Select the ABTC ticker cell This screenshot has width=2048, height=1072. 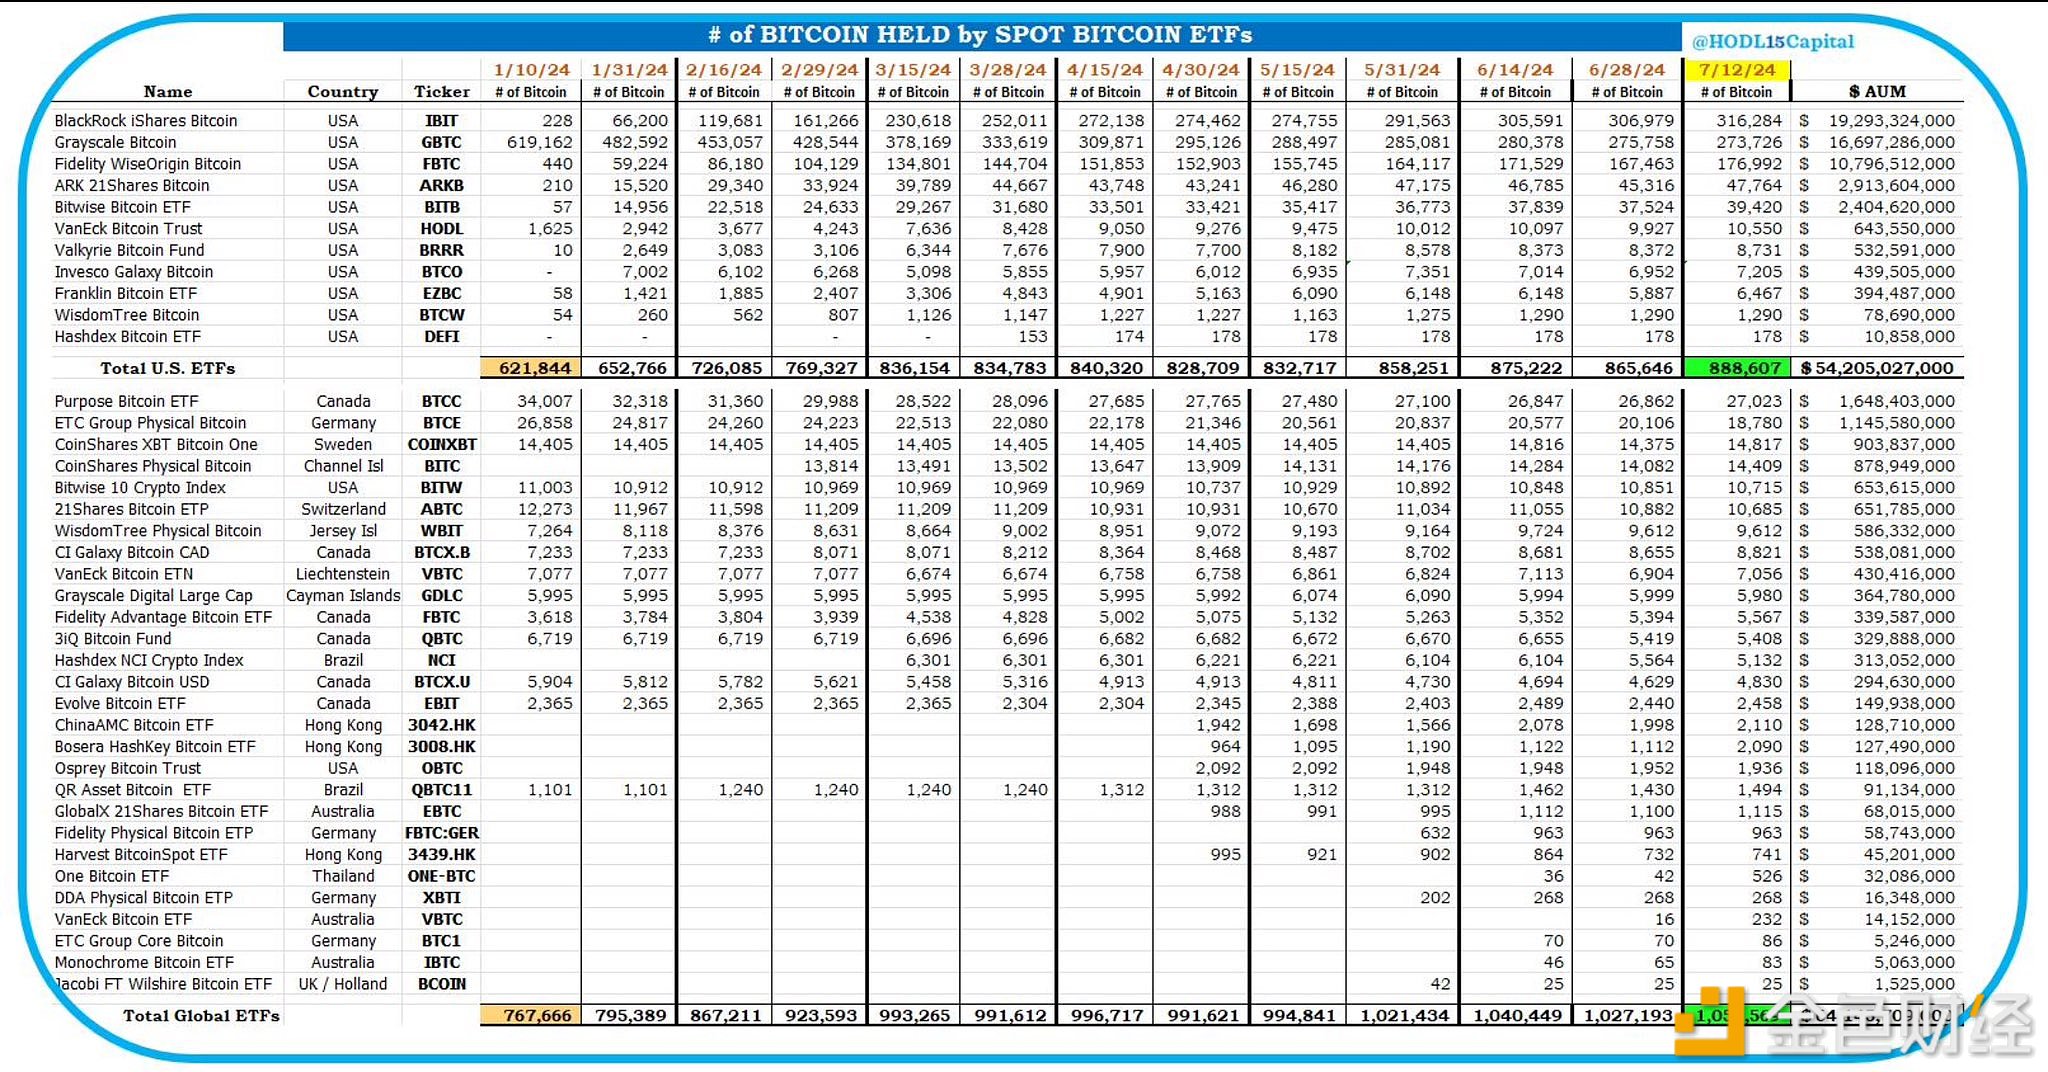pyautogui.click(x=441, y=510)
